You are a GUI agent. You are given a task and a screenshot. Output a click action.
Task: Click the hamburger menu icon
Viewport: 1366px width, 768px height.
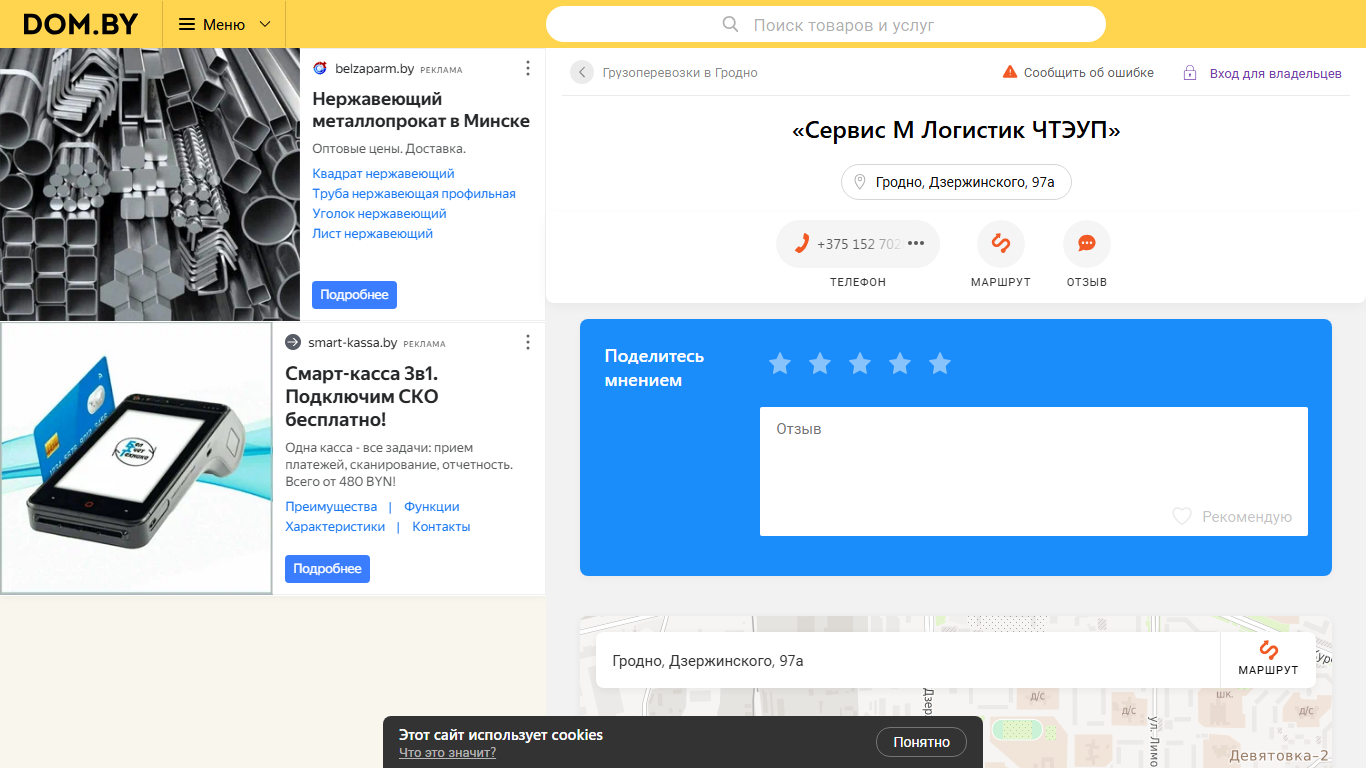(x=186, y=24)
